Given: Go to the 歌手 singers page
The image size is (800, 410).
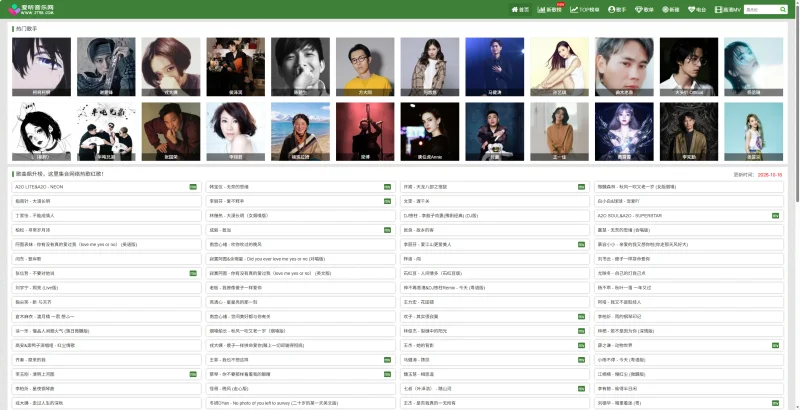Looking at the screenshot, I should pos(617,10).
